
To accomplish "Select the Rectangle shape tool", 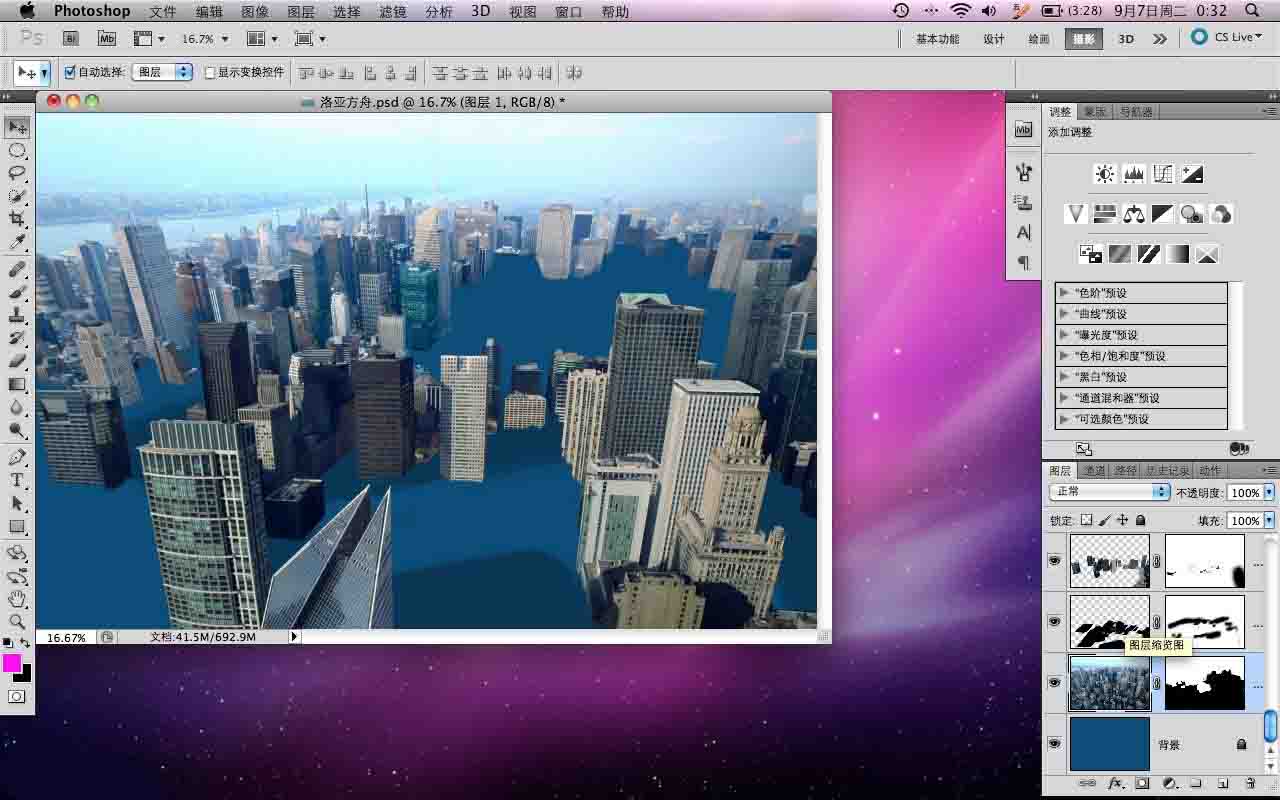I will tap(17, 526).
